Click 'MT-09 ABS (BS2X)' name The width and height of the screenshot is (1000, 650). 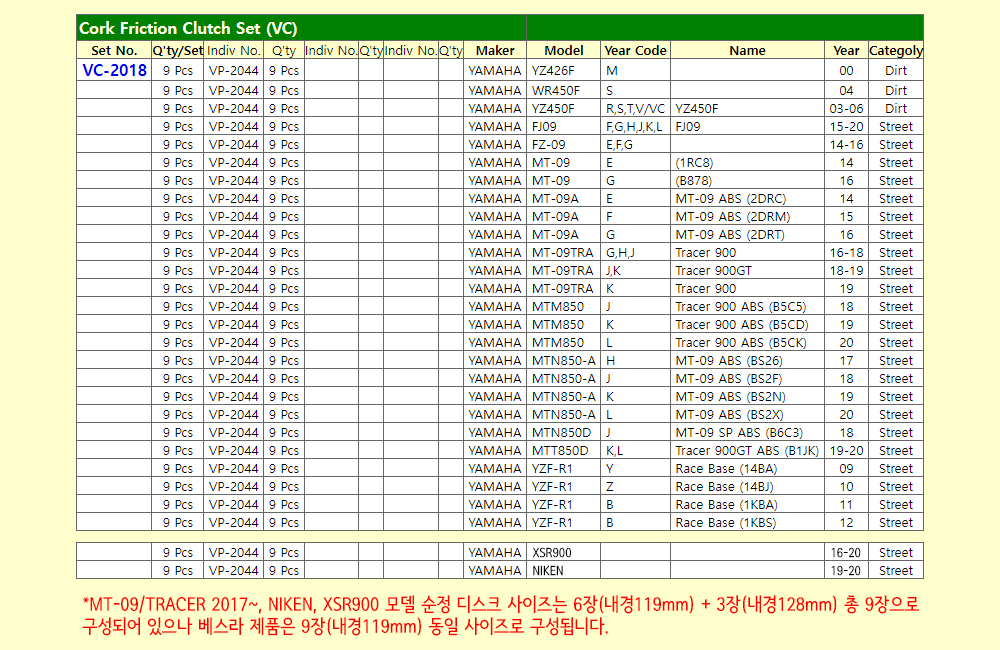tap(730, 415)
